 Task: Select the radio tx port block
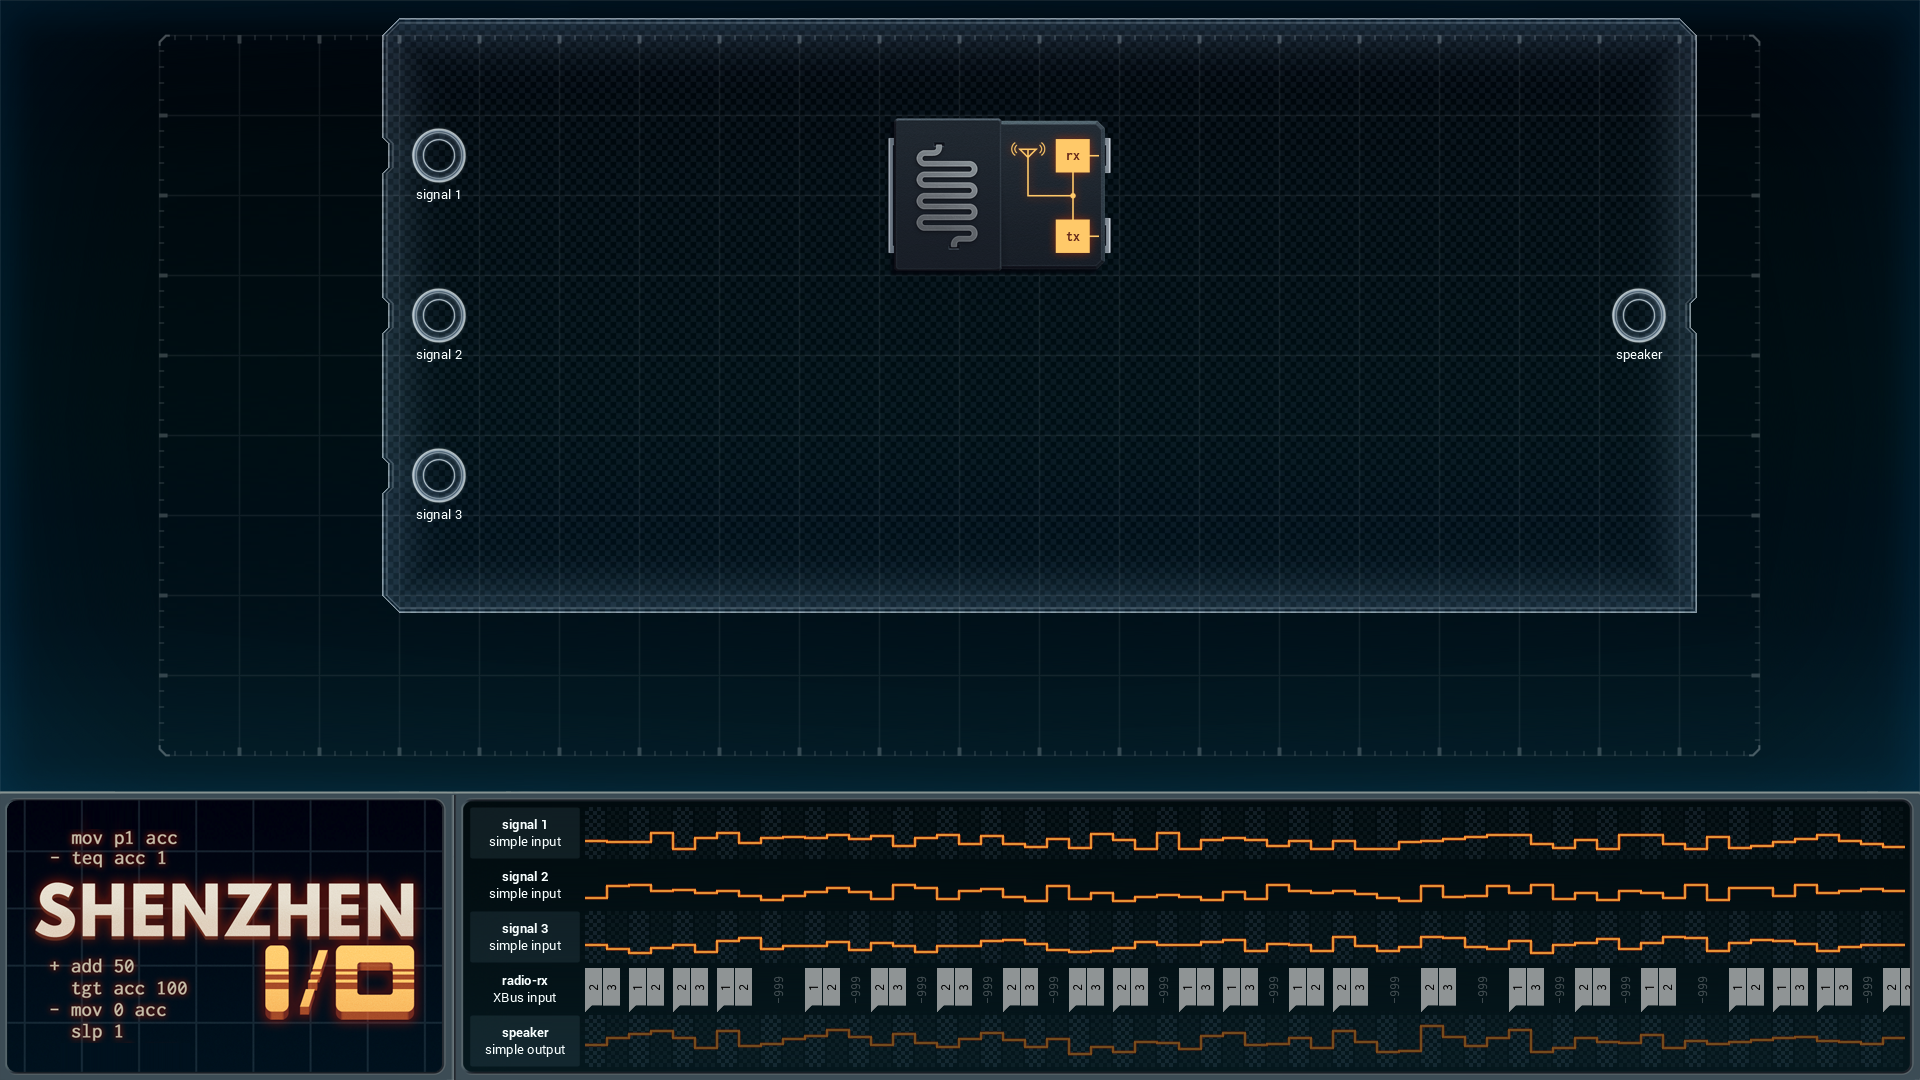[1072, 237]
